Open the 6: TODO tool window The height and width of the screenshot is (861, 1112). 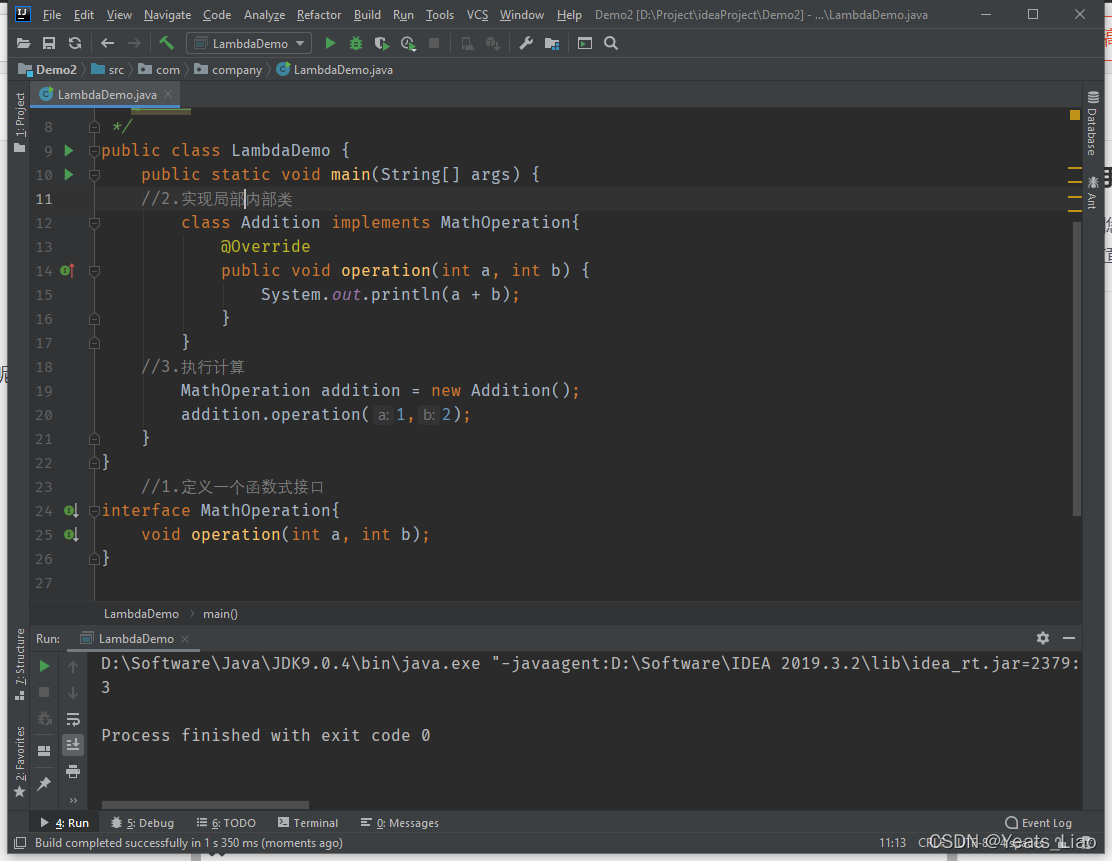coord(226,823)
